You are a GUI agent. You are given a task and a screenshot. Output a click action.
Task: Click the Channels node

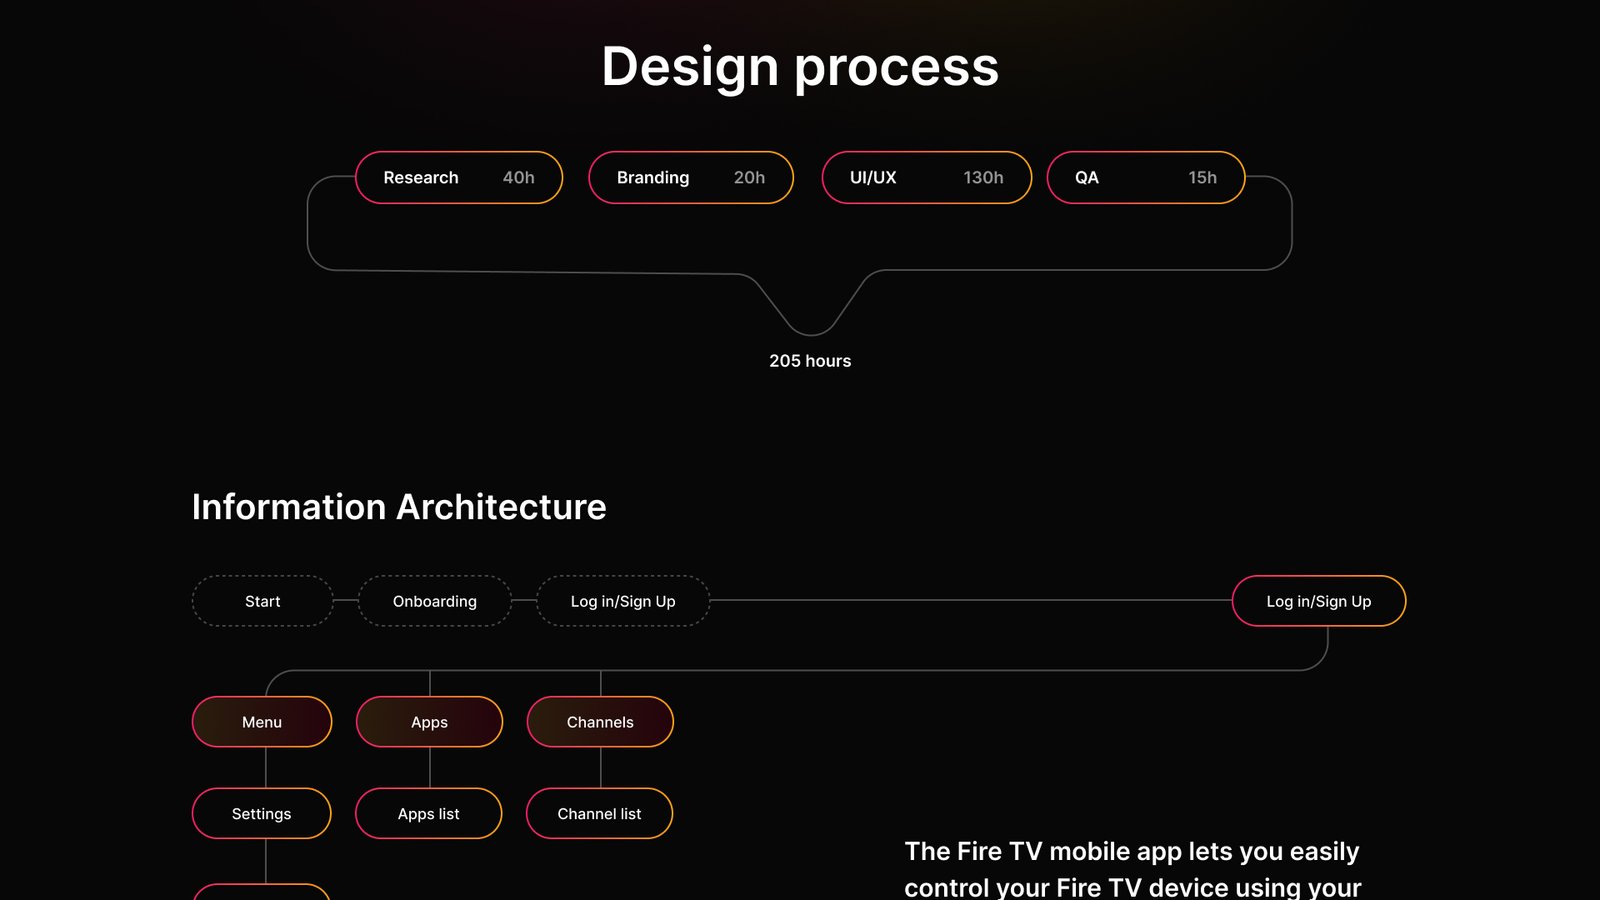point(600,722)
